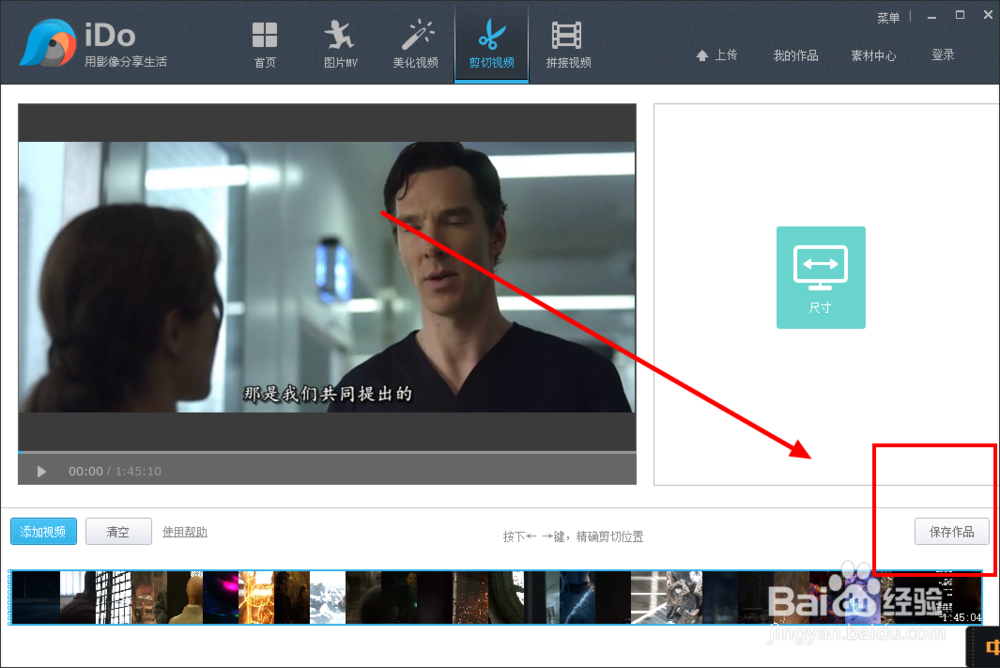Image resolution: width=1000 pixels, height=668 pixels.
Task: Open the 菜单 menu
Action: (x=888, y=18)
